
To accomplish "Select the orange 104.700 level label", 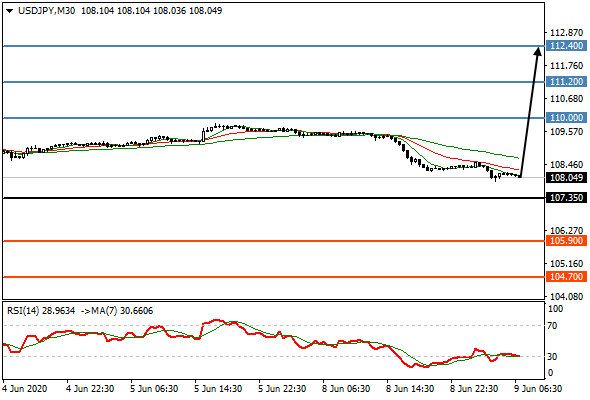I will [x=566, y=277].
